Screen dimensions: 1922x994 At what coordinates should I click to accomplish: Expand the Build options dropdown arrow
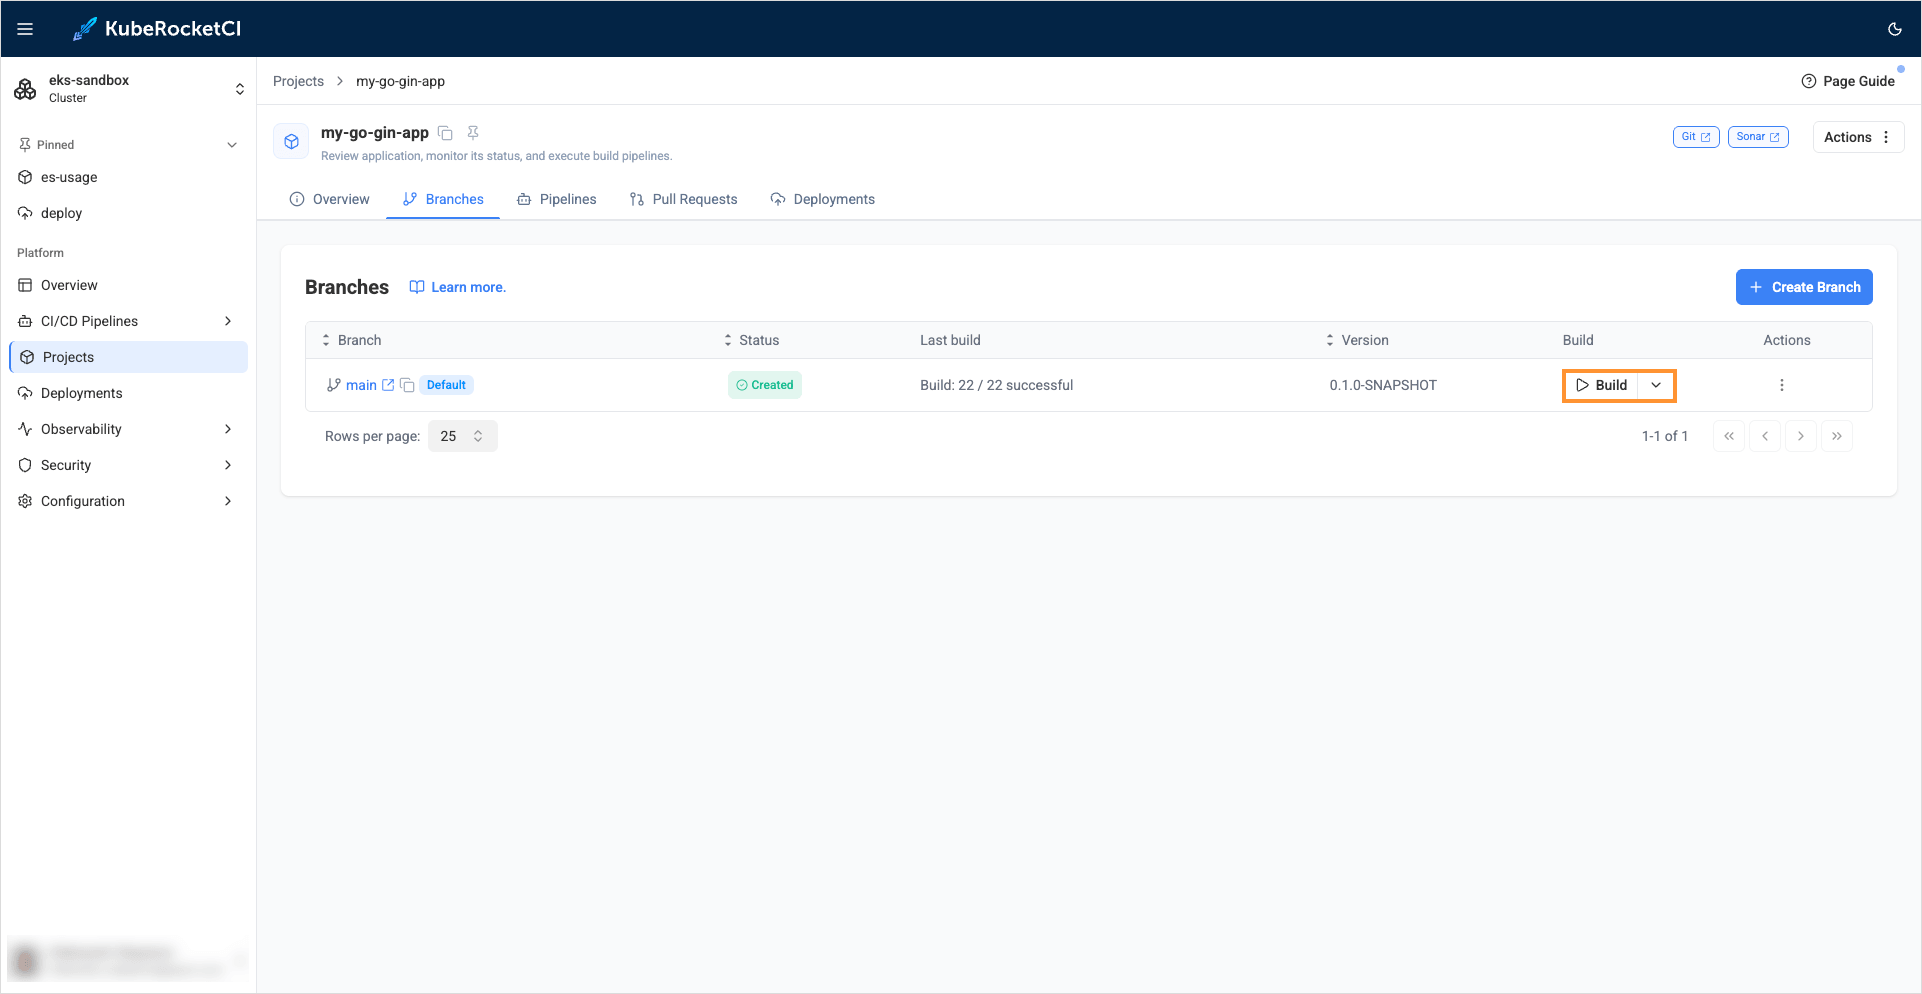1656,385
